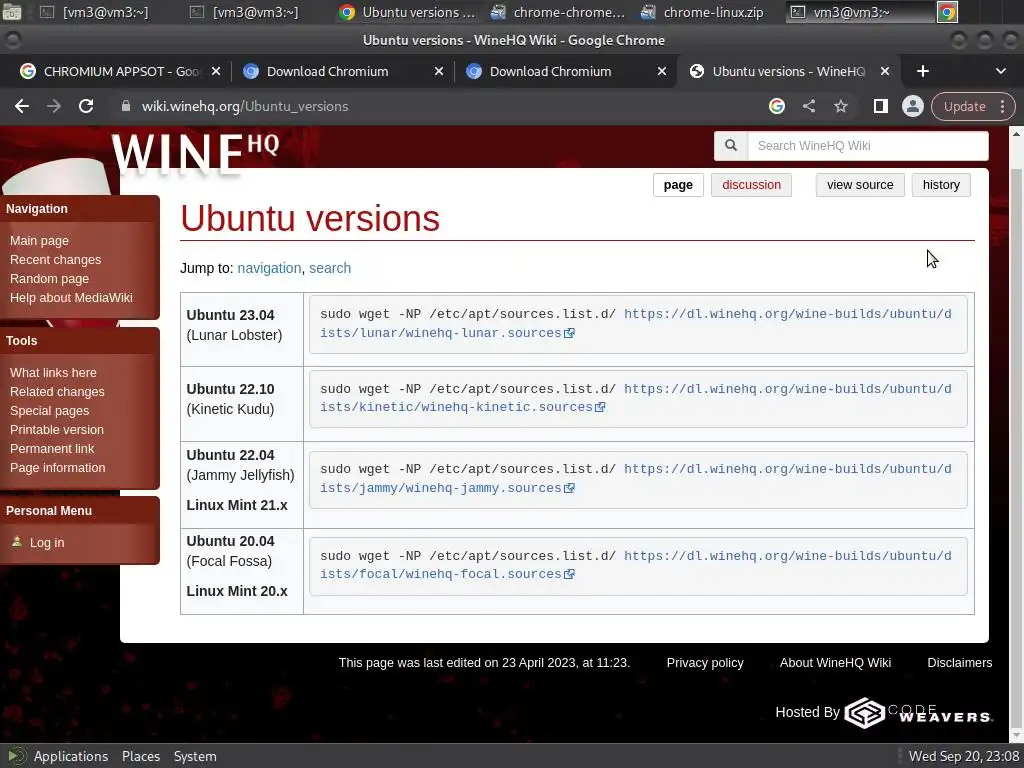Close the Ubuntu versions WineHQ tab
This screenshot has height=768, width=1024.
pyautogui.click(x=885, y=71)
